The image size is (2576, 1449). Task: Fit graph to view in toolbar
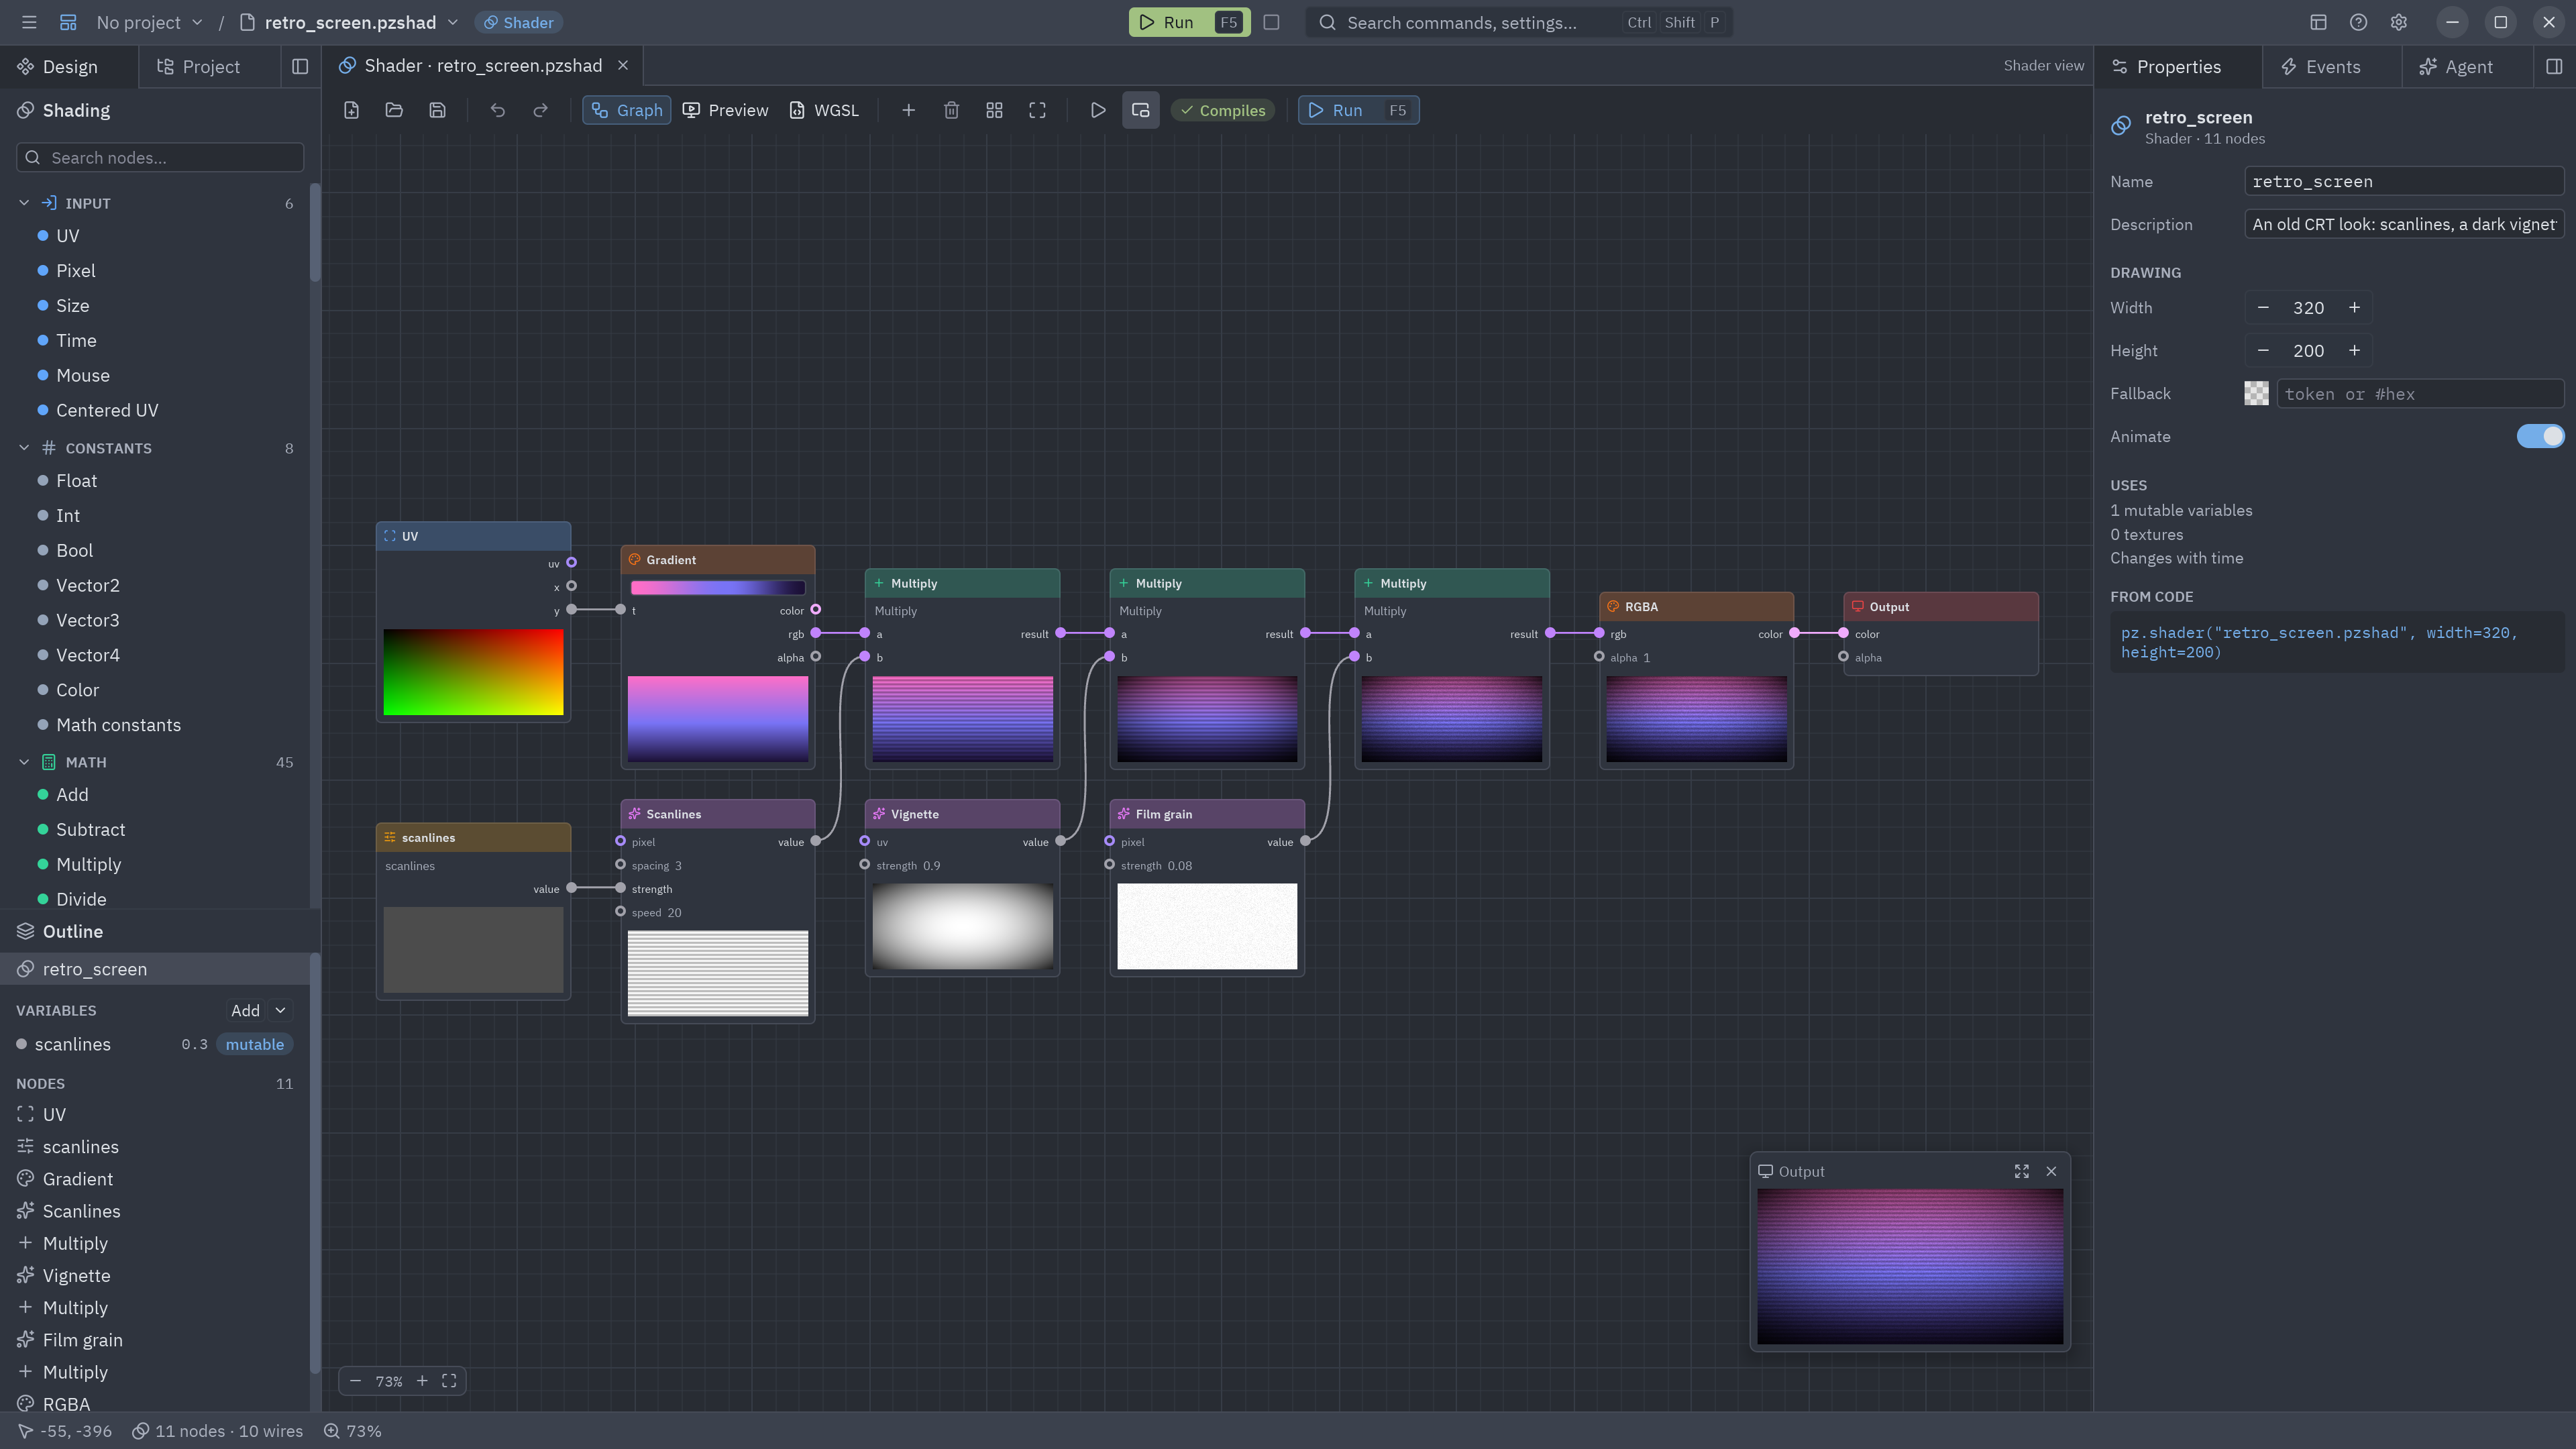[1037, 110]
